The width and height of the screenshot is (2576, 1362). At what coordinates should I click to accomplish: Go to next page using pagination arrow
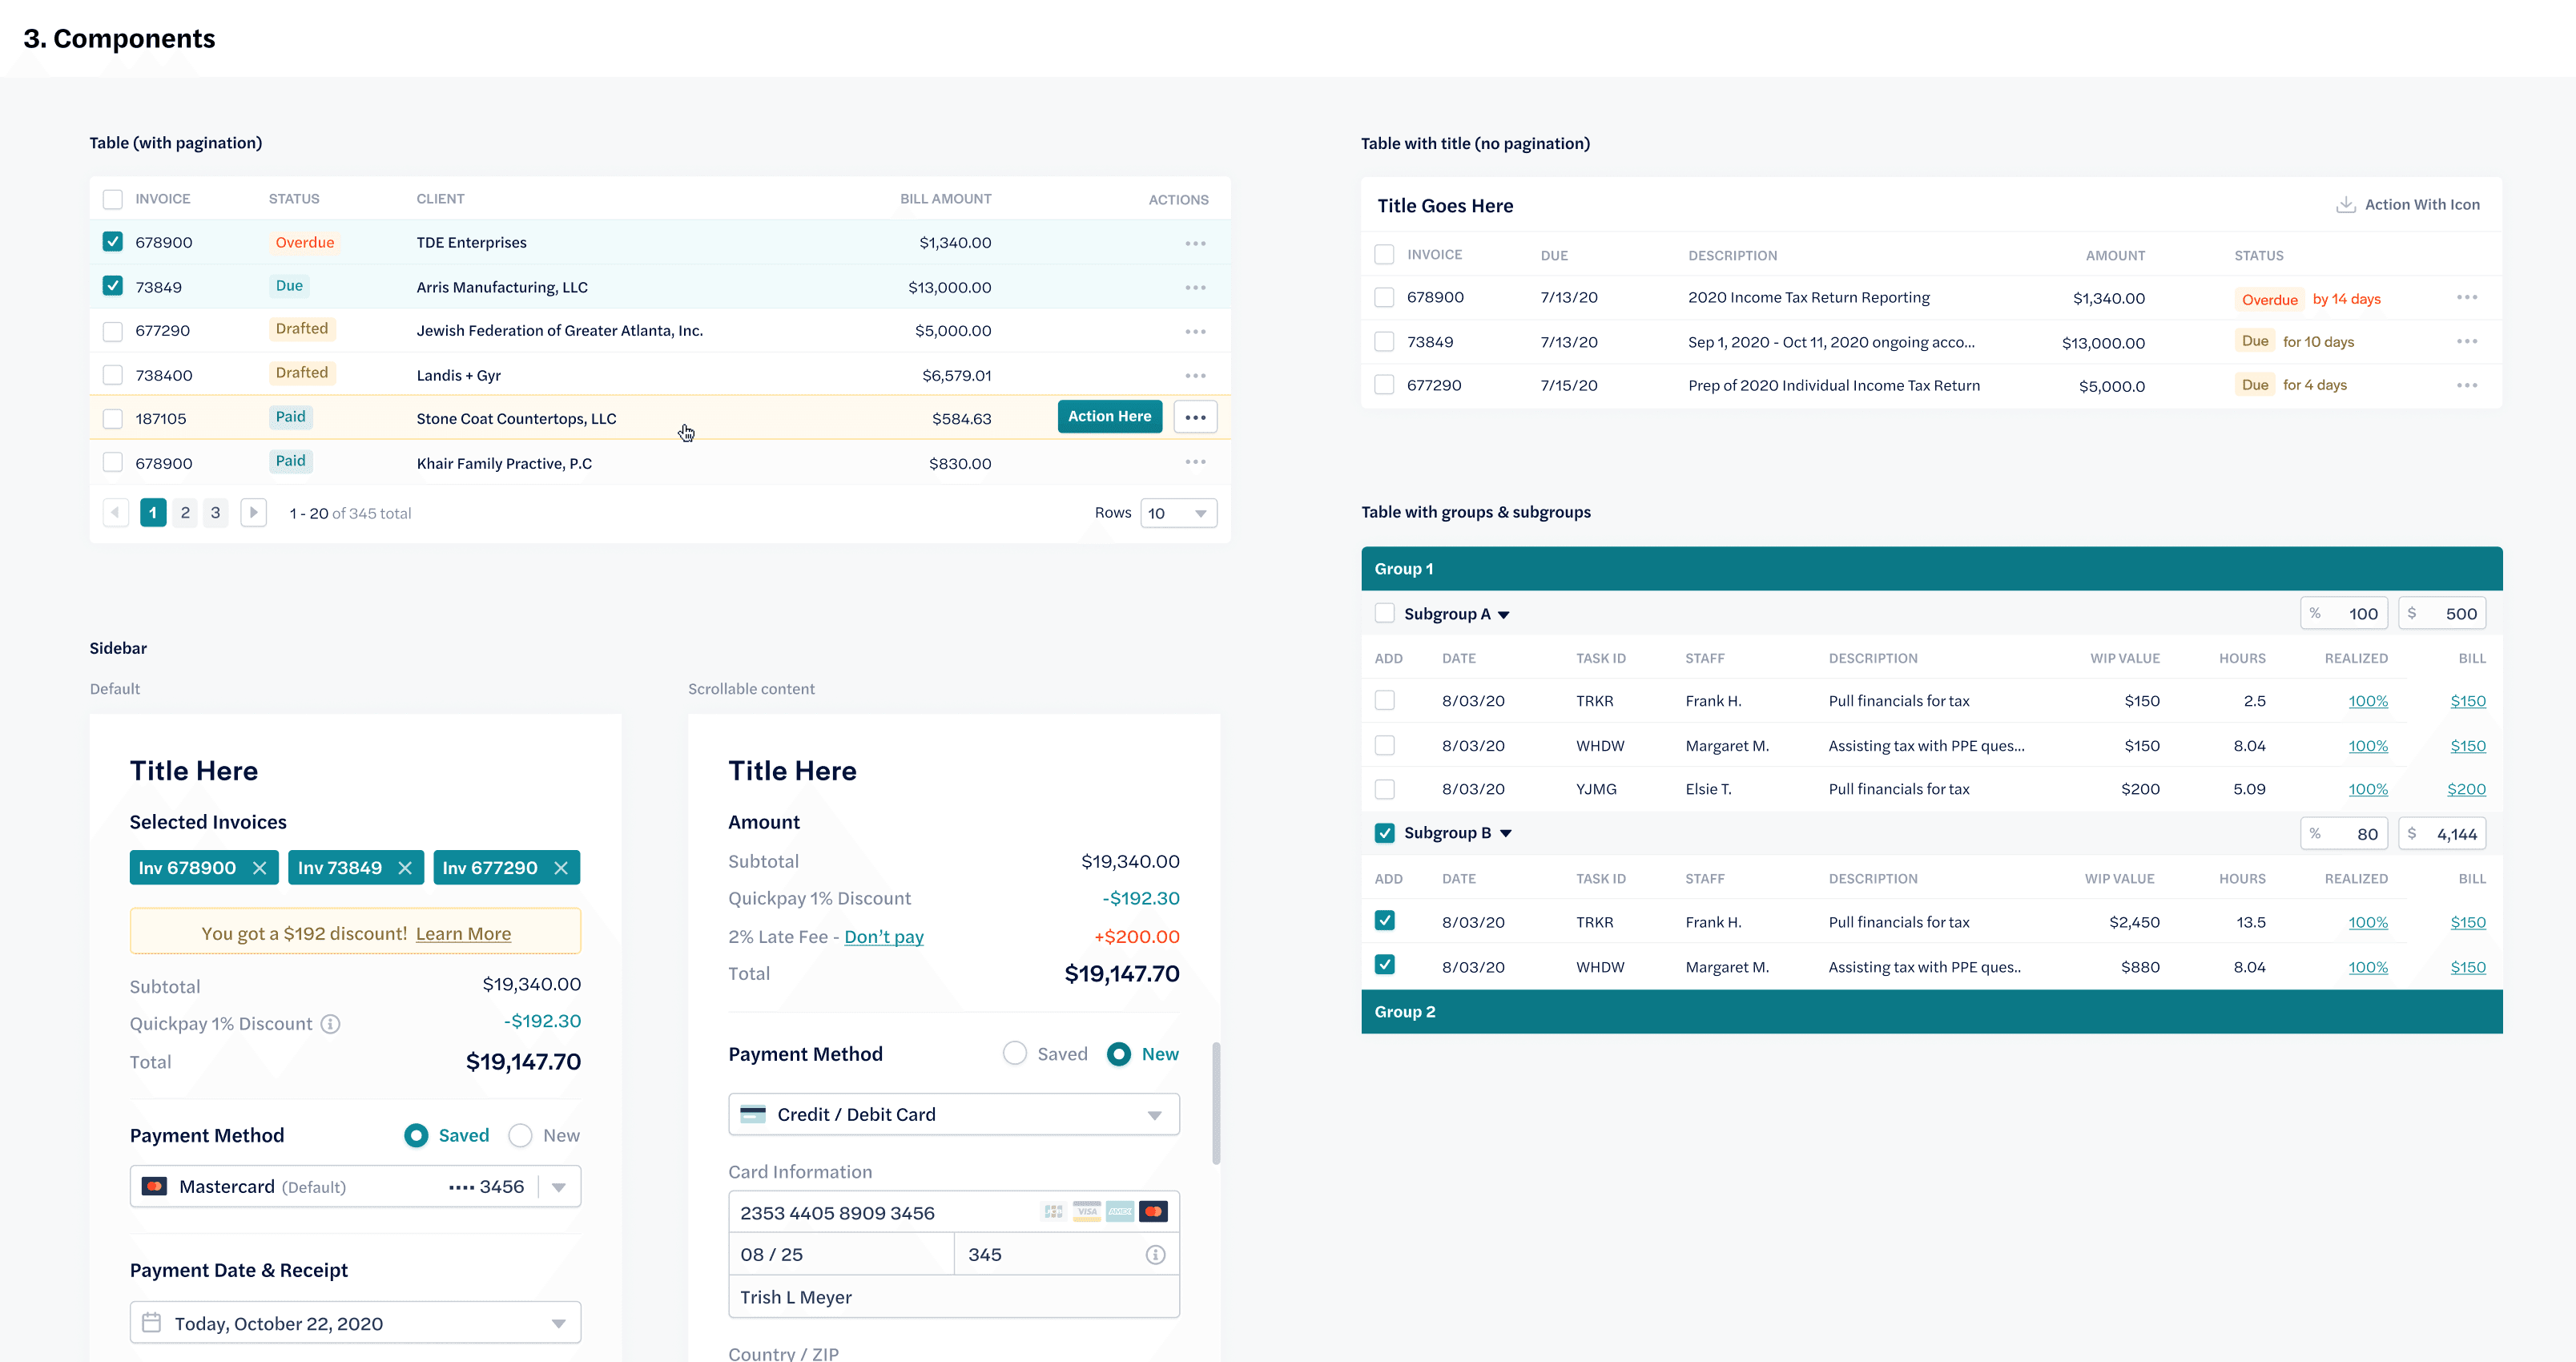[254, 513]
